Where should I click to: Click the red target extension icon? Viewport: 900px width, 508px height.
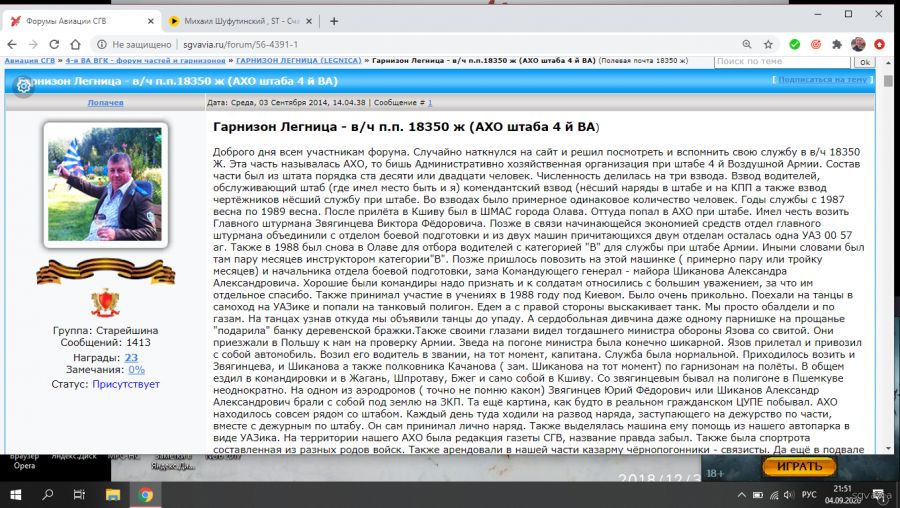pyautogui.click(x=816, y=44)
